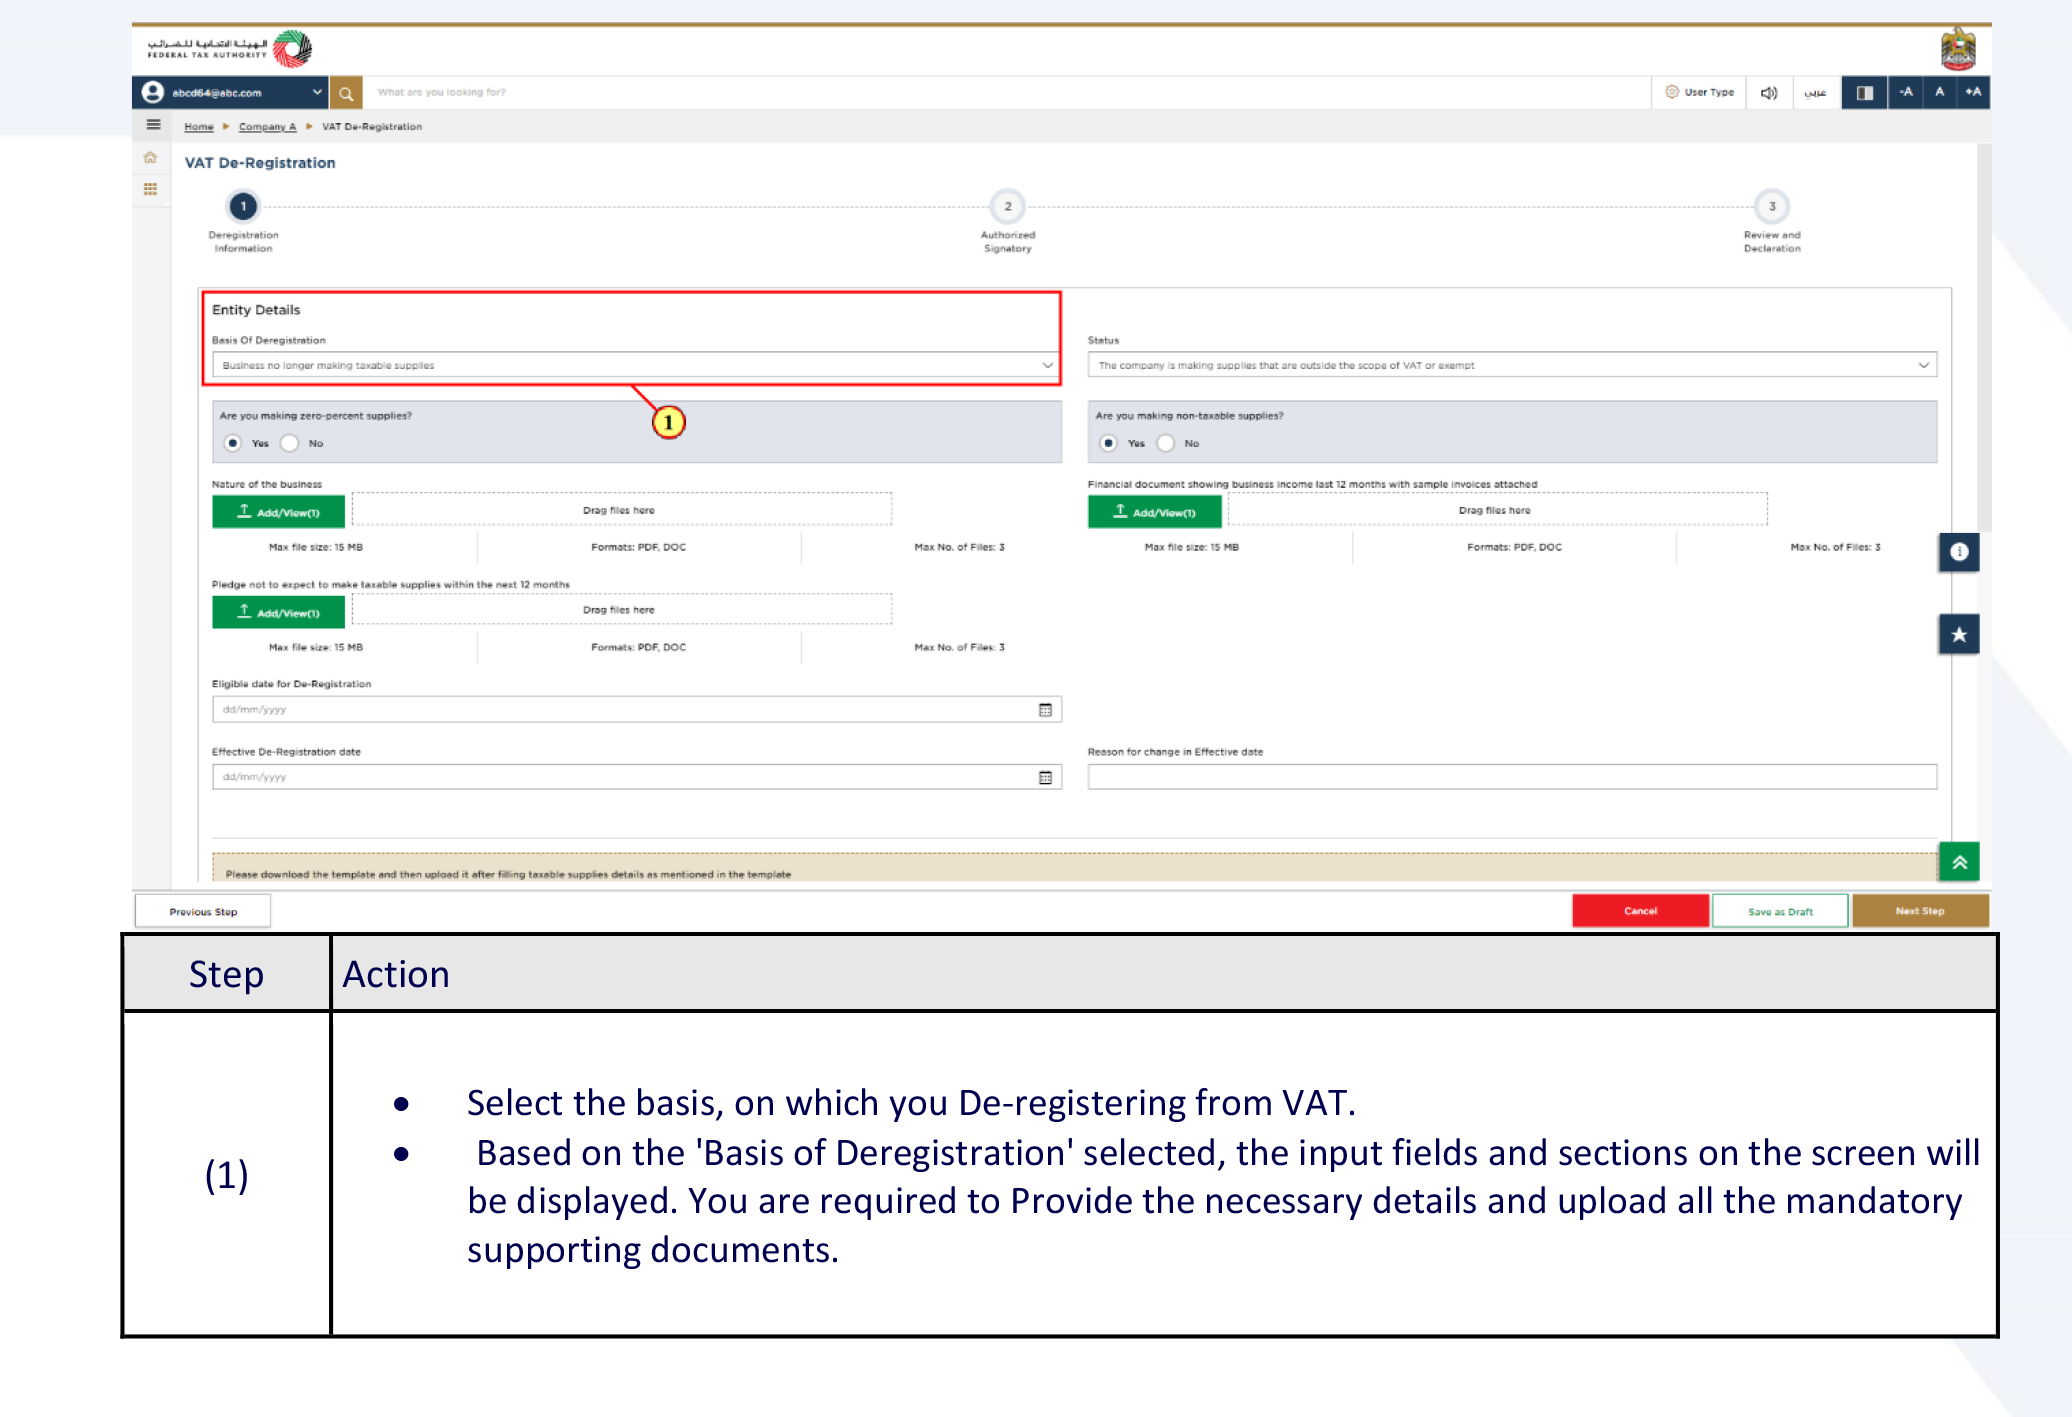Click the Financial document drag files area
This screenshot has height=1417, width=2072.
(x=1497, y=510)
